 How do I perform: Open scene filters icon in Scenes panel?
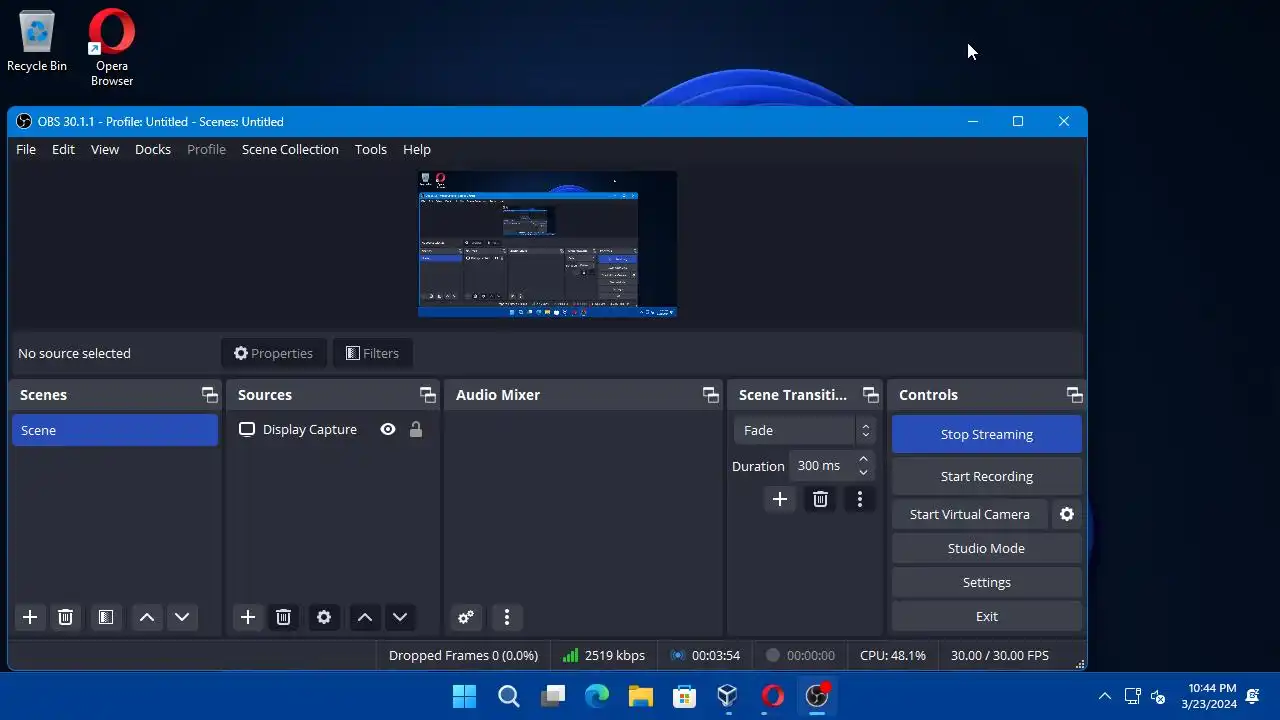click(106, 617)
